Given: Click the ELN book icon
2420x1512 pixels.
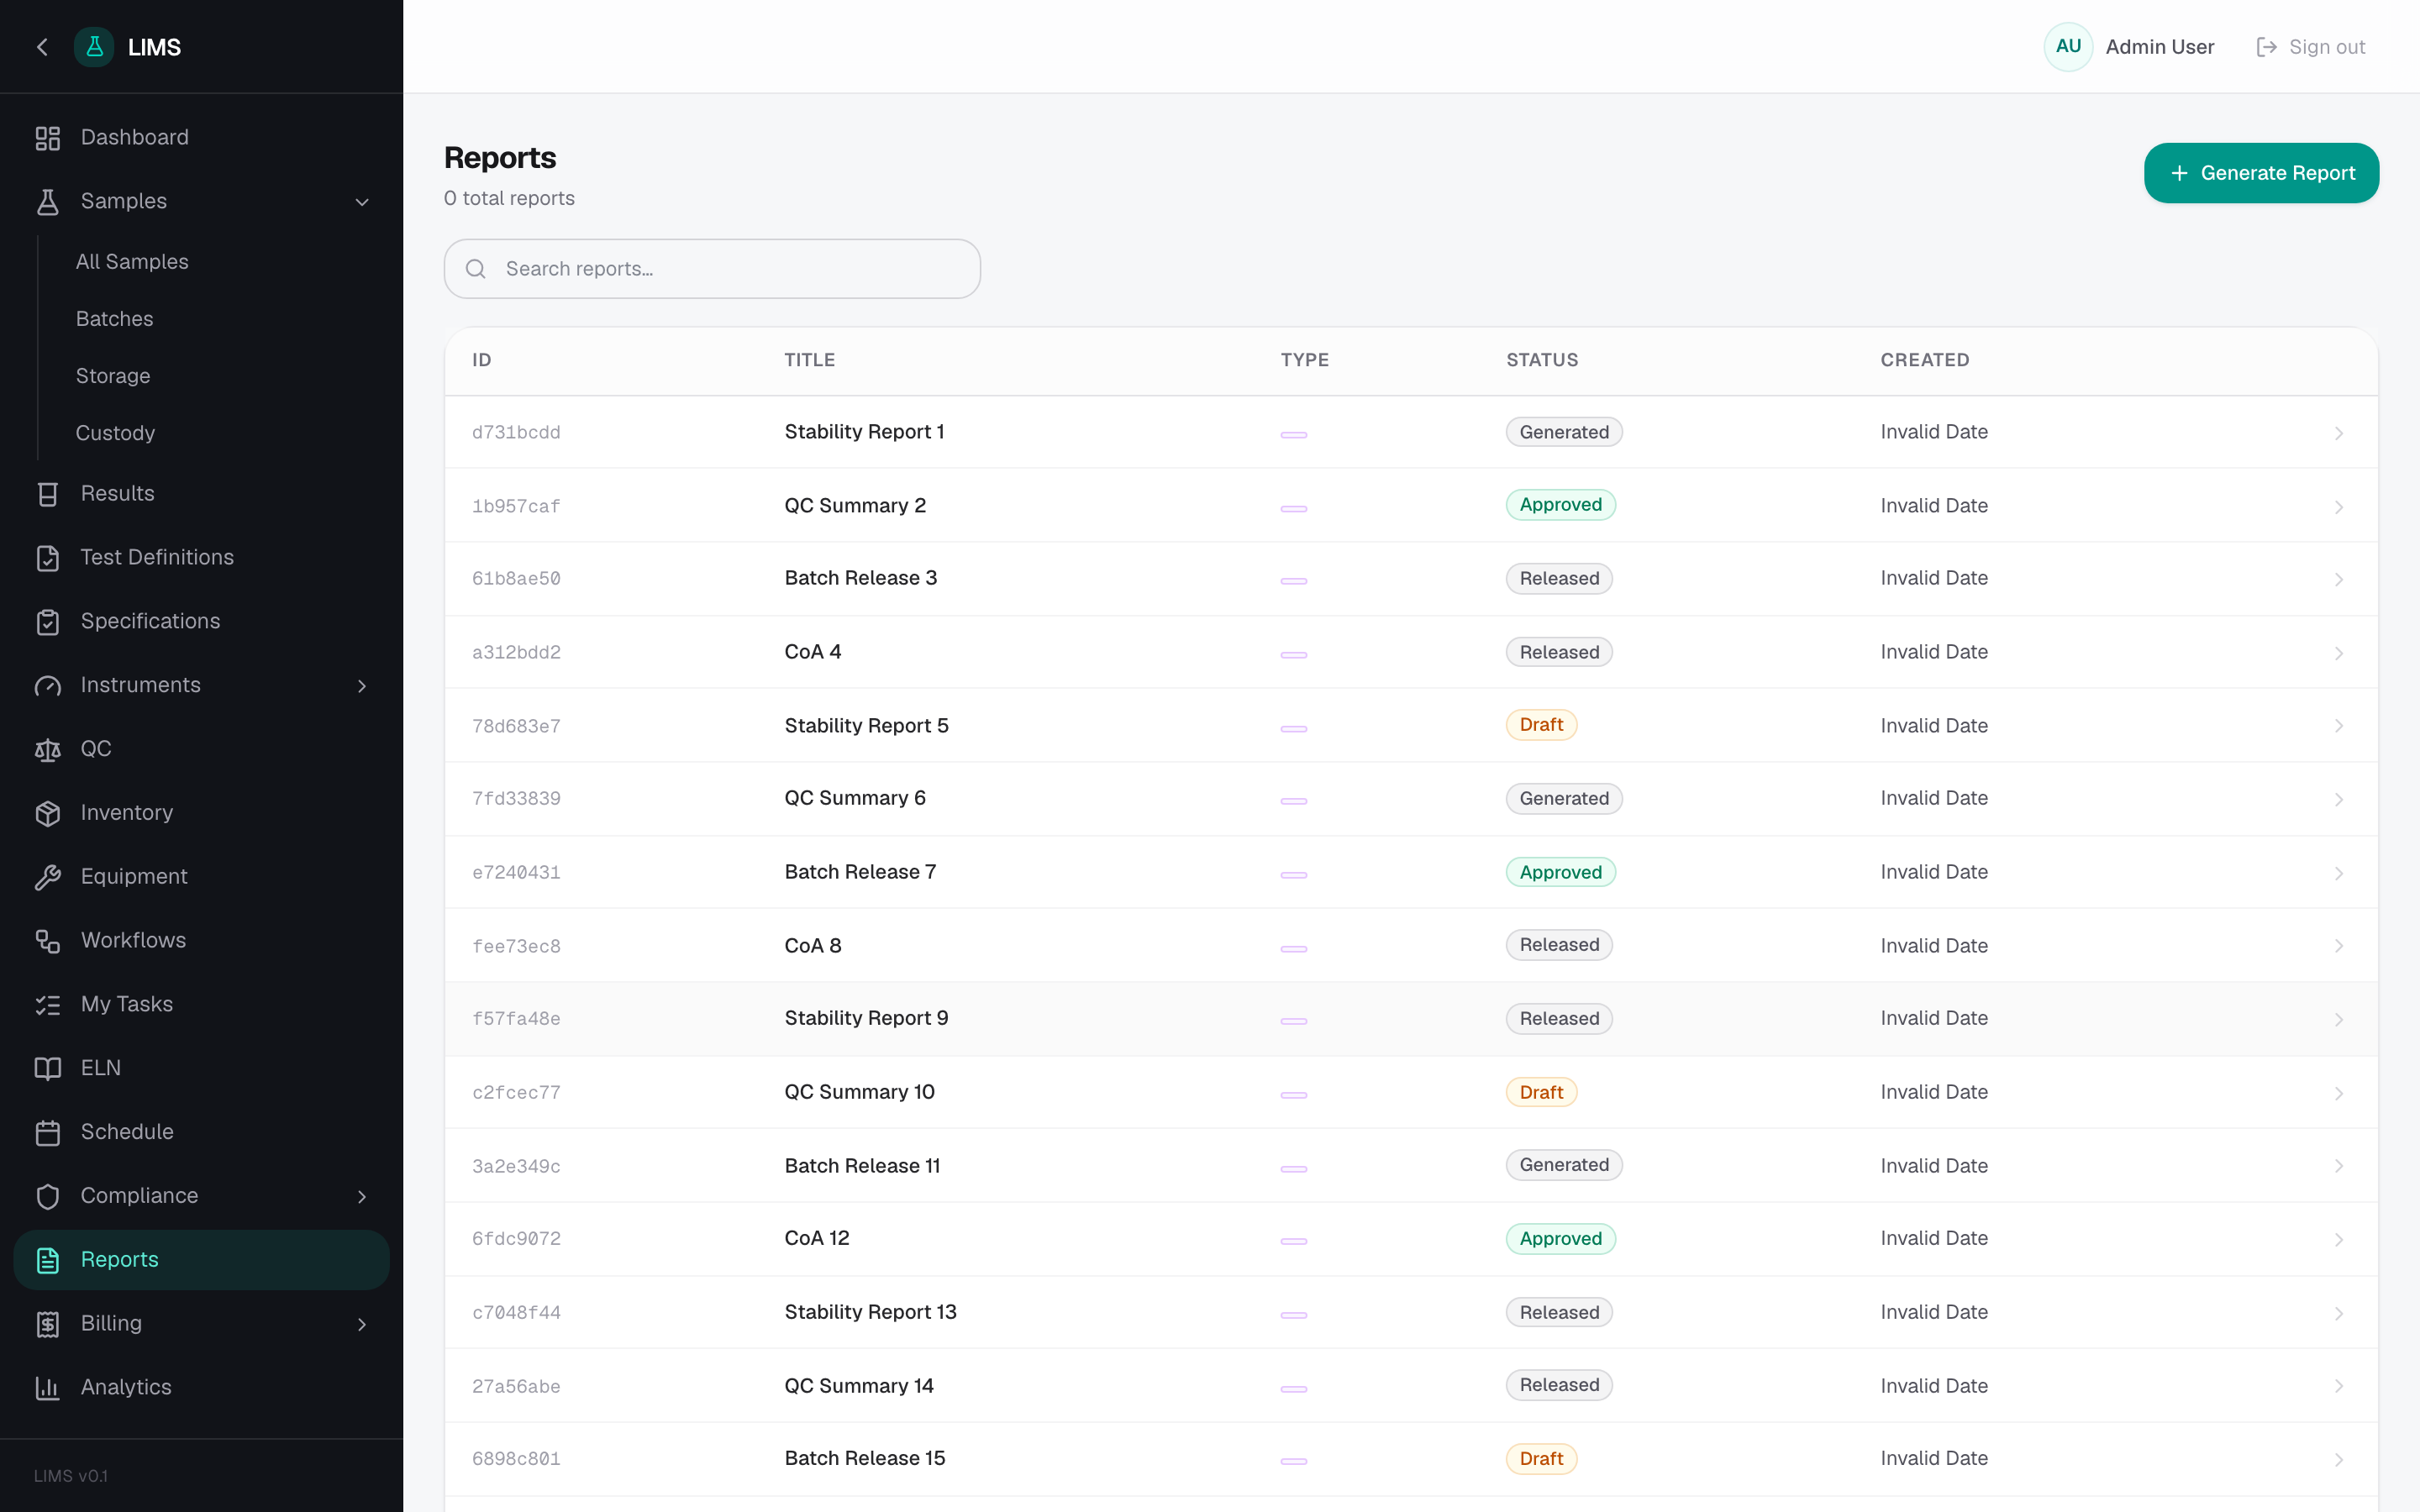Looking at the screenshot, I should 48,1069.
